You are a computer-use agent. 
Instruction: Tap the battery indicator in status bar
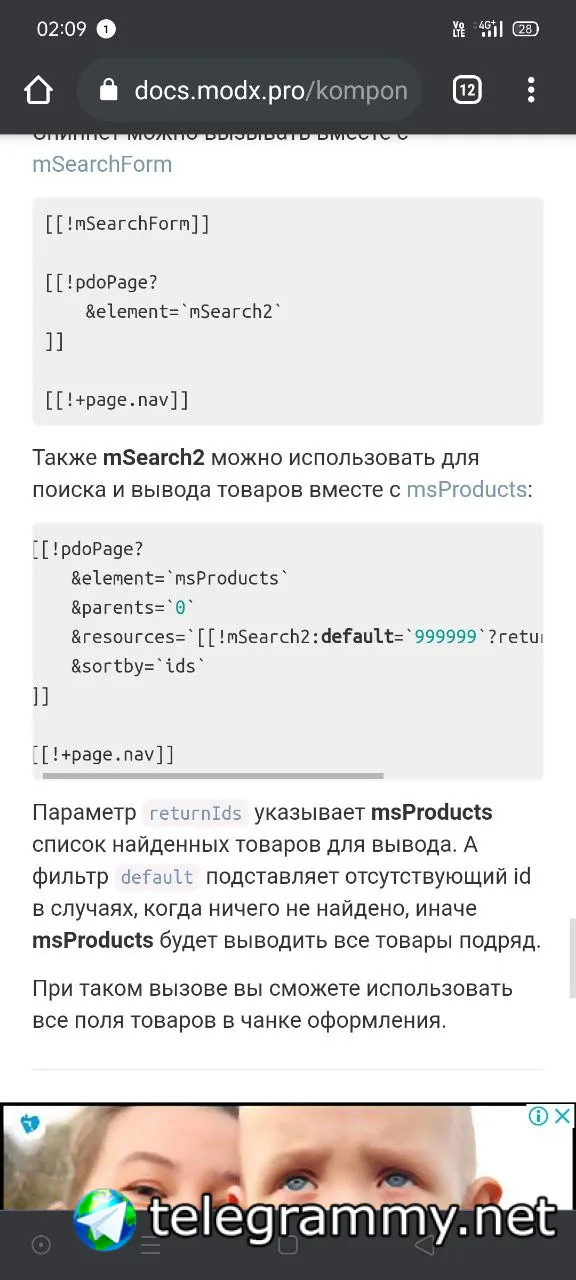click(525, 29)
